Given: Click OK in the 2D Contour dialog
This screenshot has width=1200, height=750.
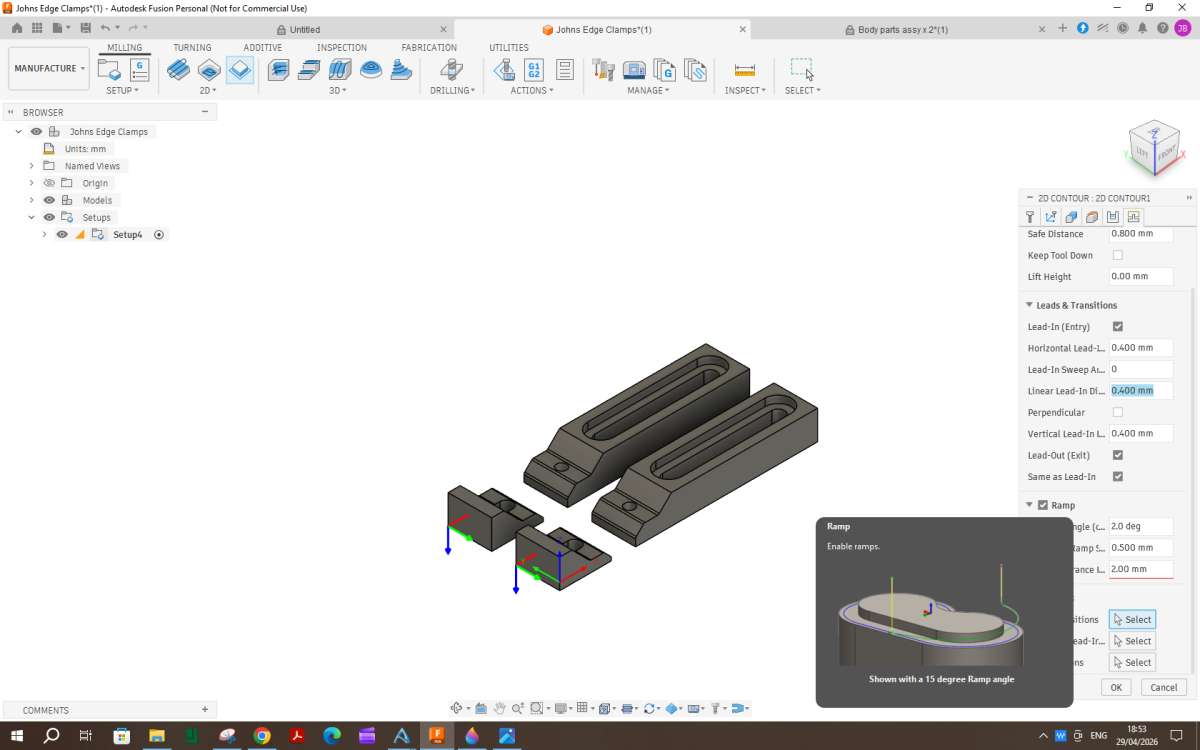Looking at the screenshot, I should [x=1116, y=687].
